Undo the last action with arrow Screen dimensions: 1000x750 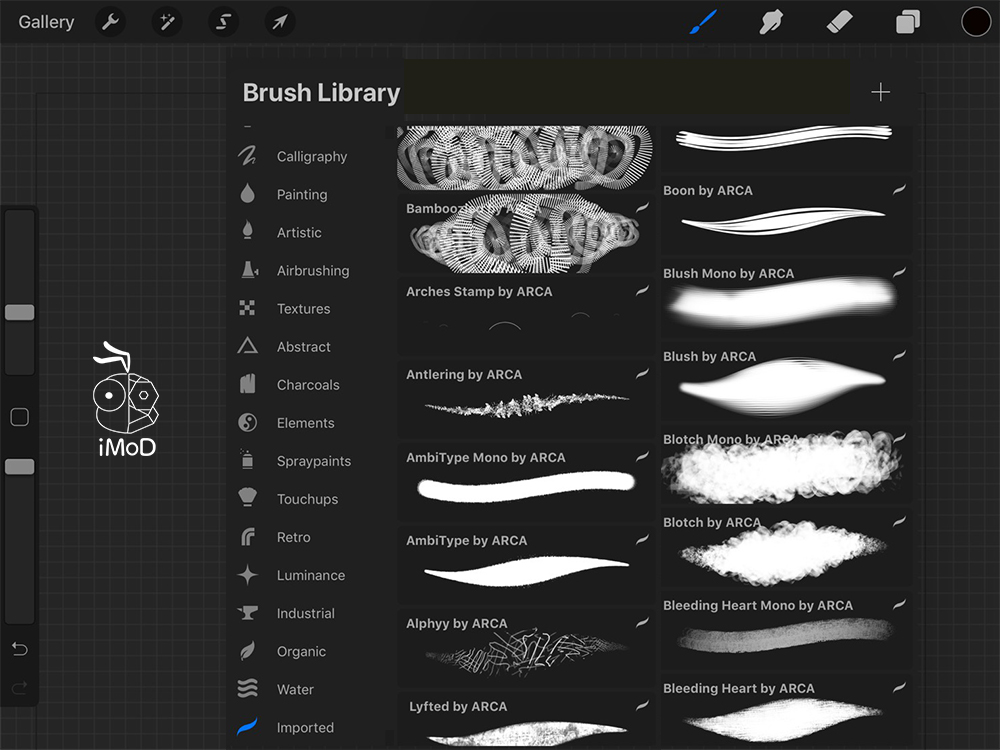tap(20, 649)
